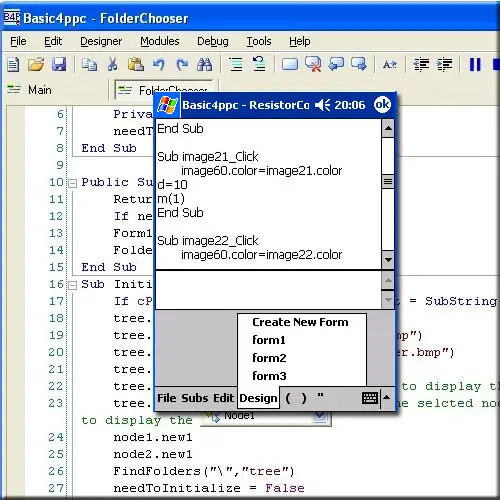This screenshot has height=500, width=500.
Task: Click the 'd=10' code line
Action: 172,185
